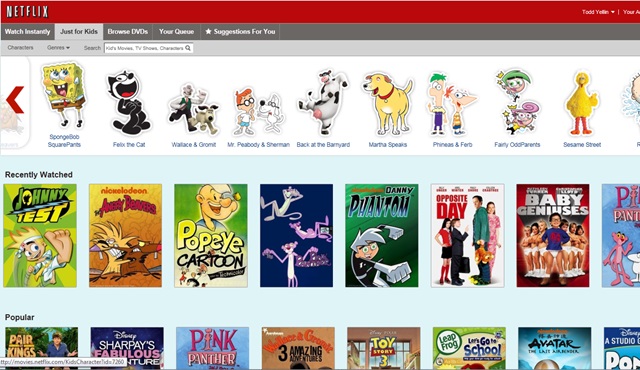Screen dimensions: 640x370
Task: Click the Martha Speaks text link
Action: coord(388,144)
